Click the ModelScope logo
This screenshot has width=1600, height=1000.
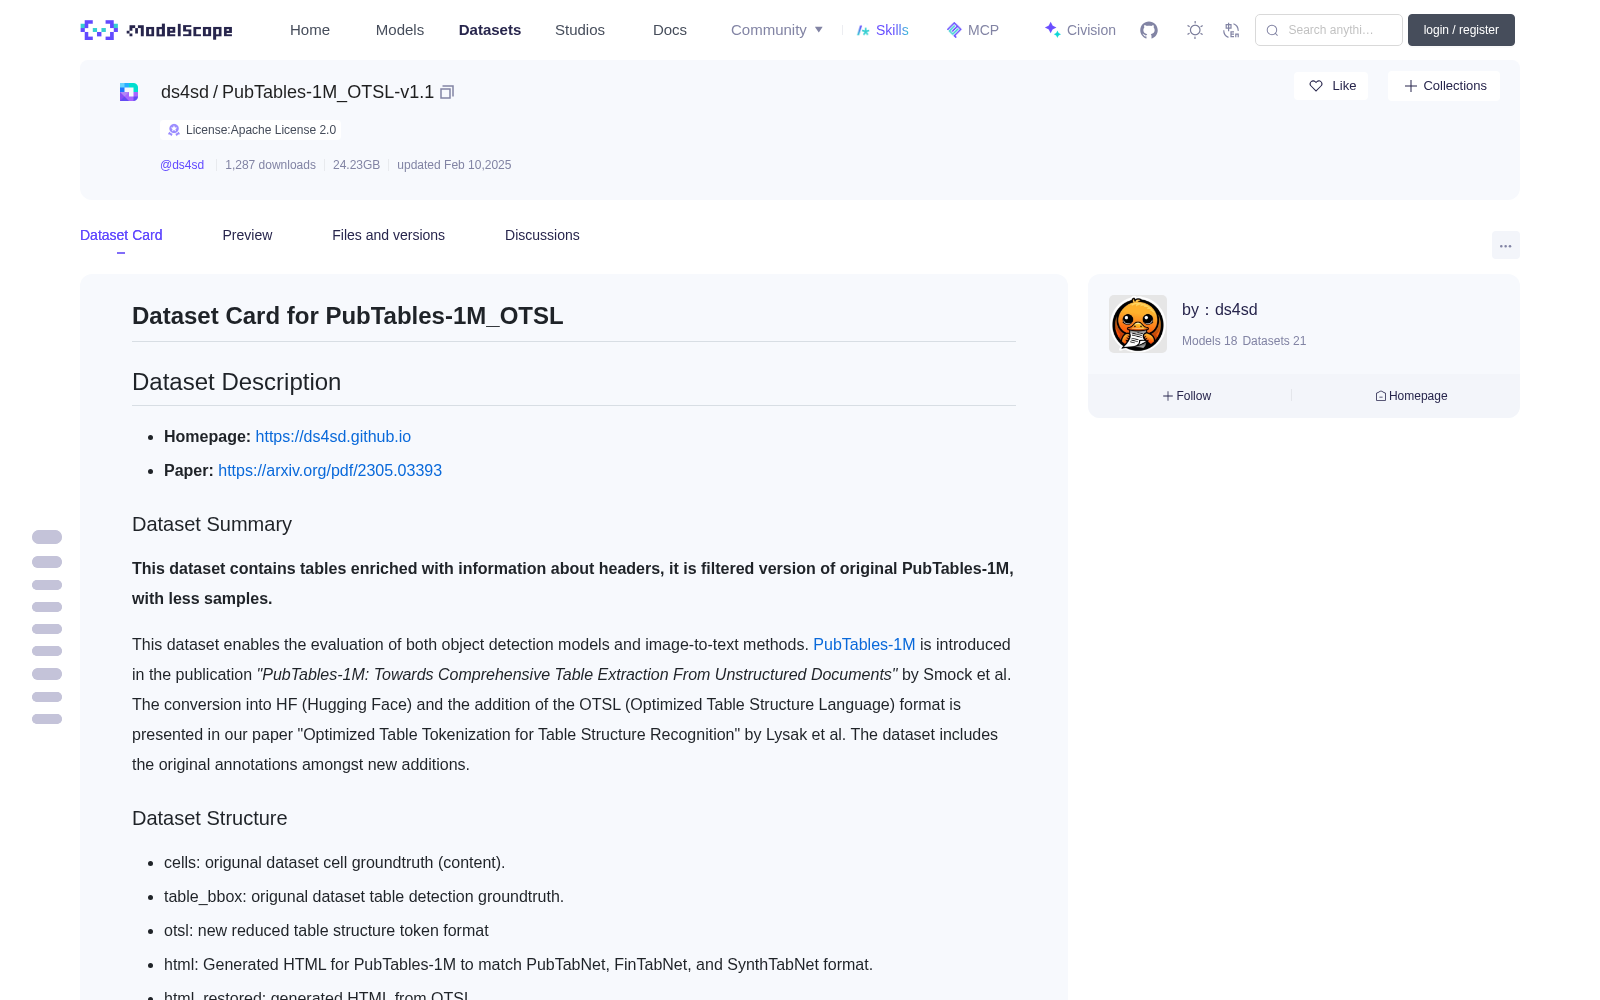156,30
